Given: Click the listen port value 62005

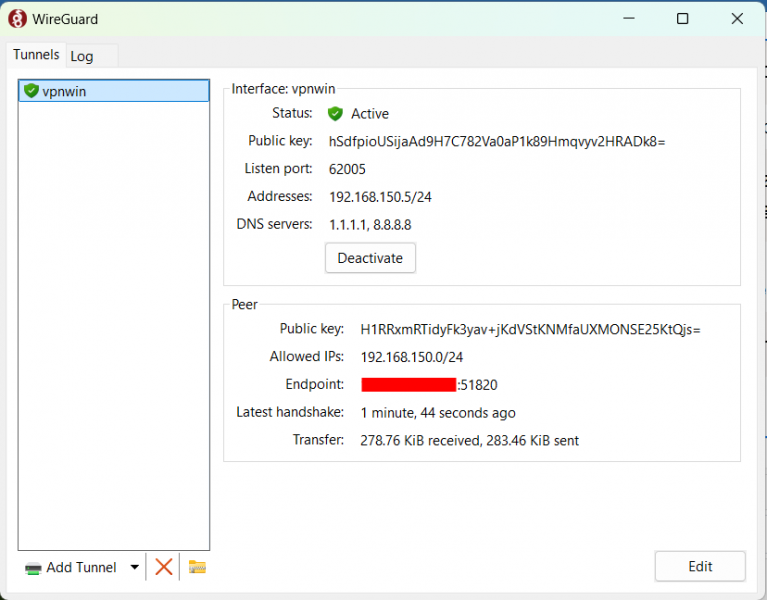Looking at the screenshot, I should [x=347, y=169].
